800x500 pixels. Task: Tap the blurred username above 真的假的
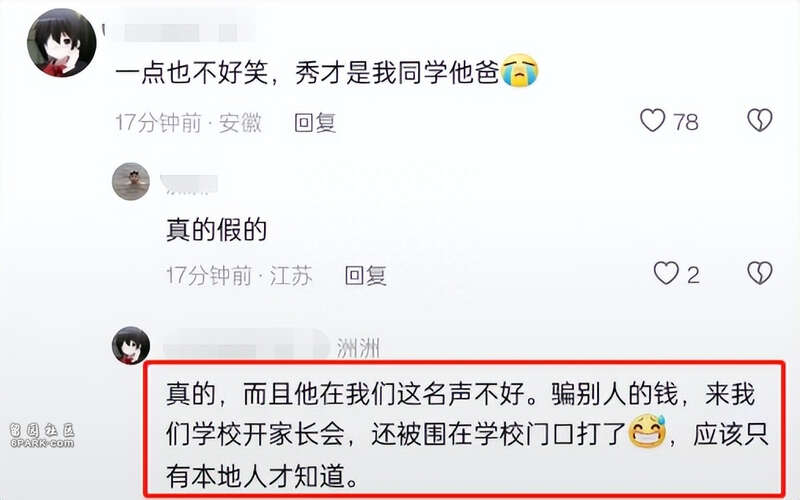tap(189, 184)
